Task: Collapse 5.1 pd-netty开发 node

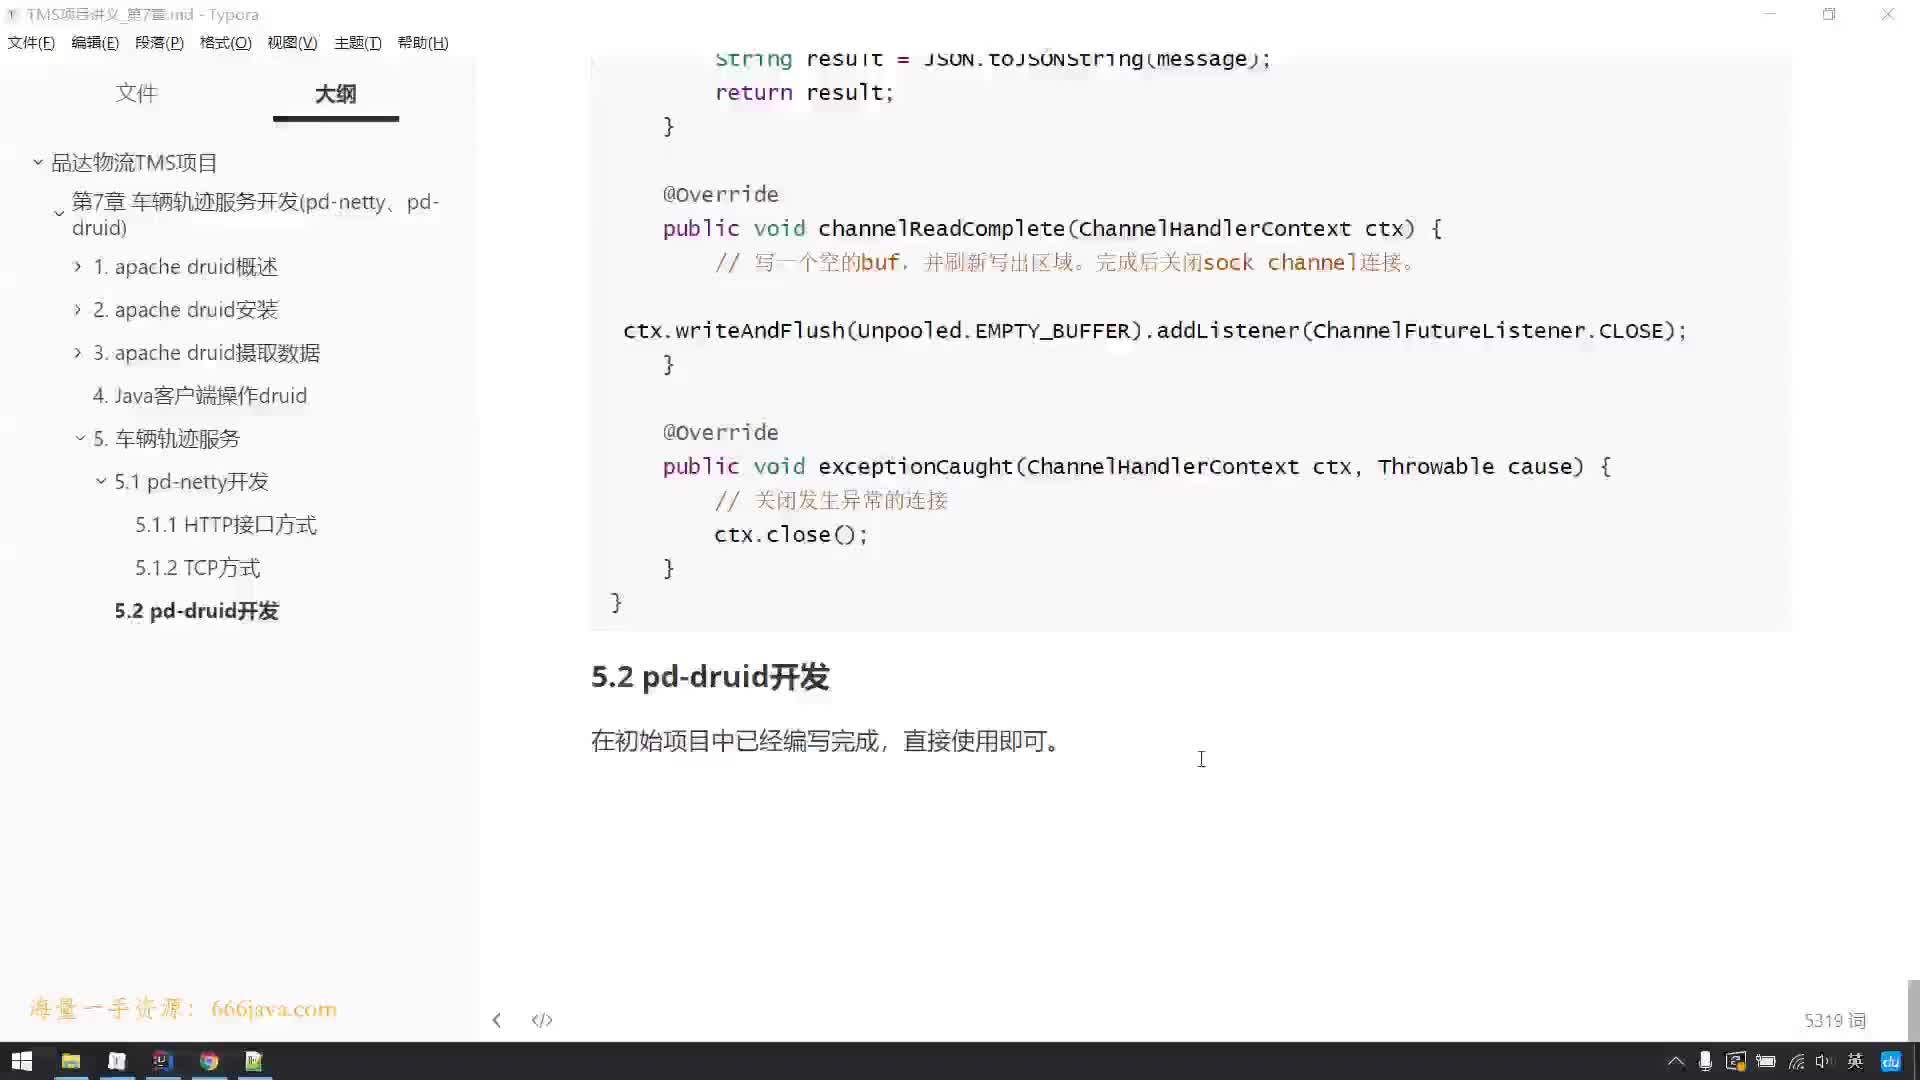Action: point(101,481)
